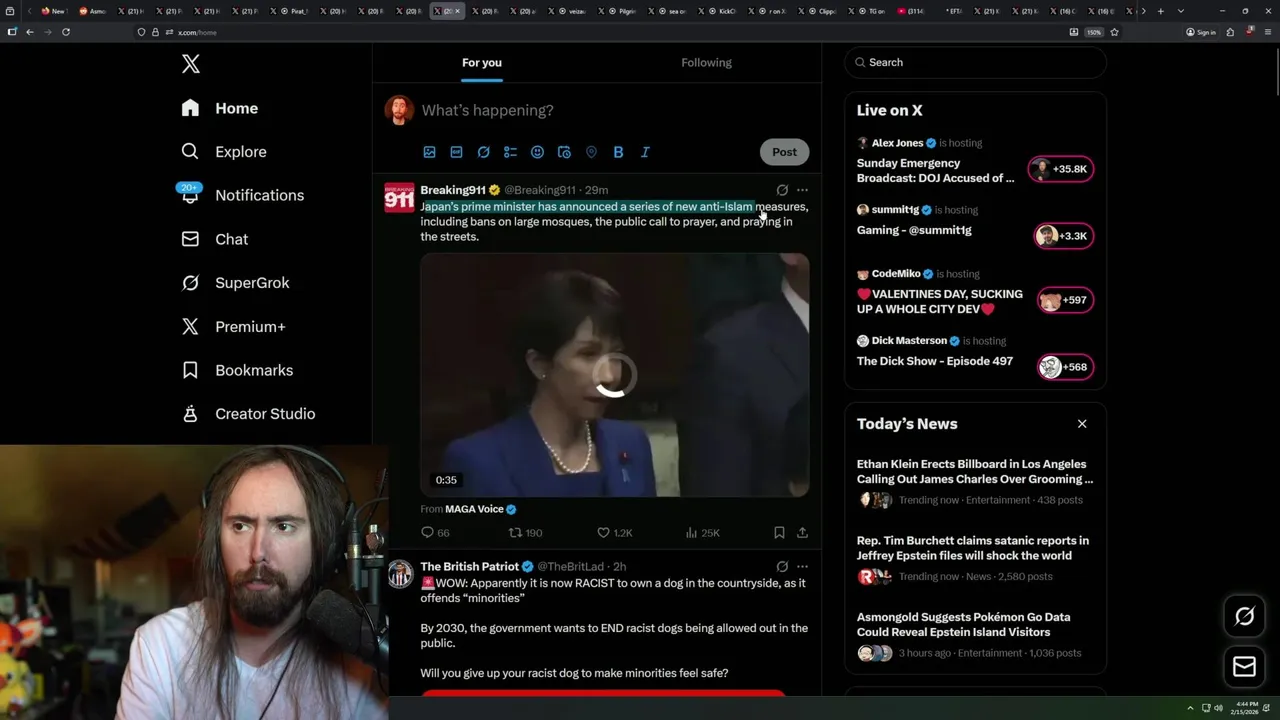
Task: Switch to the For you tab
Action: pyautogui.click(x=482, y=62)
